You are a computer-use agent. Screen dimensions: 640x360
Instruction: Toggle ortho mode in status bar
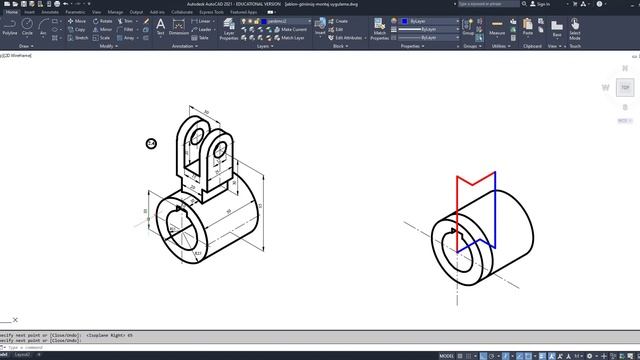[483, 356]
